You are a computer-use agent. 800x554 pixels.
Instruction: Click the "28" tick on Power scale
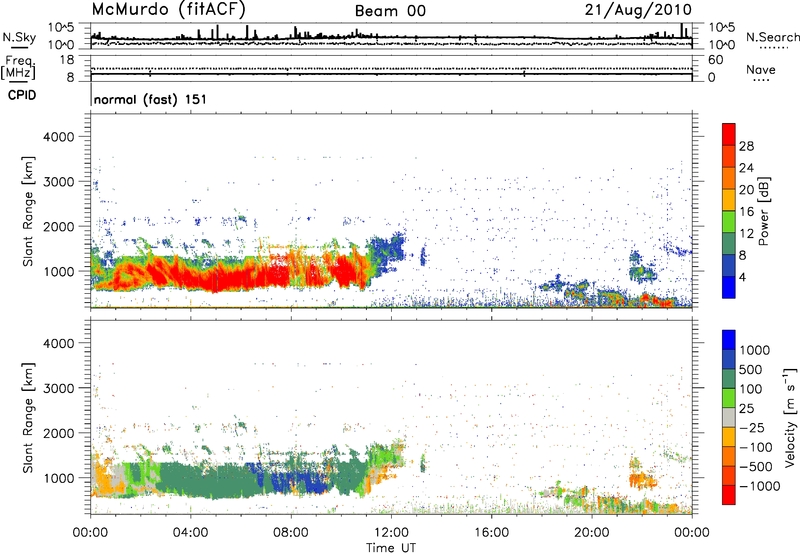746,146
